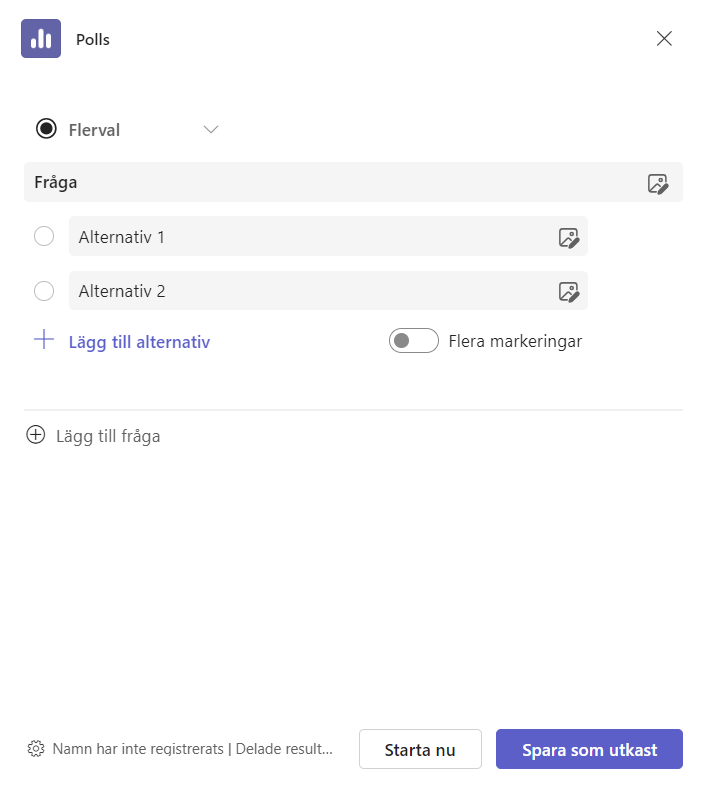Toggle the Flera markeringar switch
The image size is (704, 800).
pyautogui.click(x=413, y=341)
